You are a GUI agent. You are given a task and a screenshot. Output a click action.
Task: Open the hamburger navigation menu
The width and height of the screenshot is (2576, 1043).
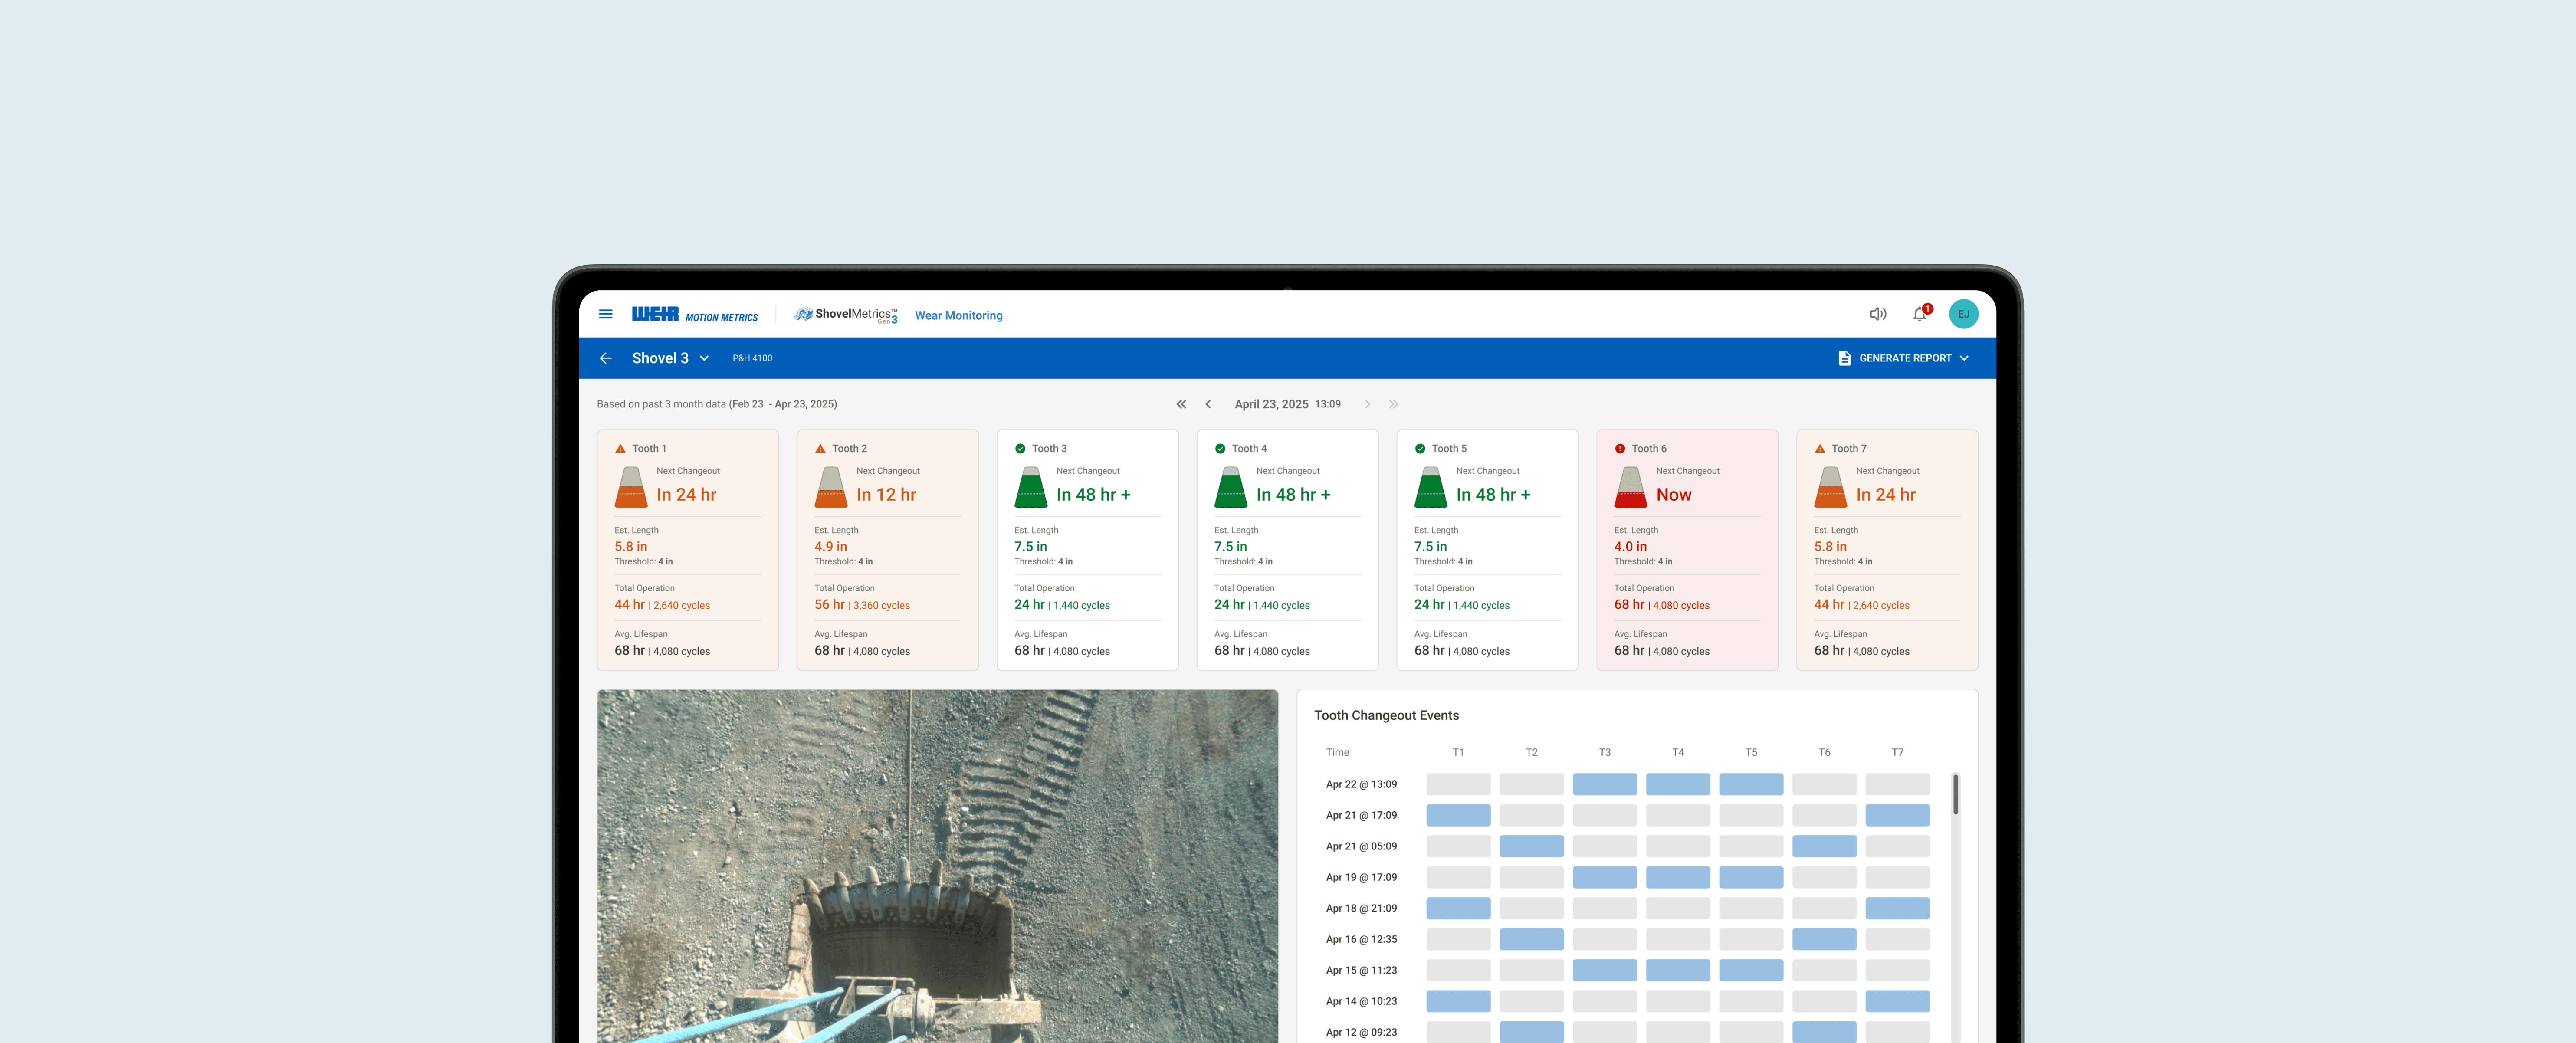[605, 314]
